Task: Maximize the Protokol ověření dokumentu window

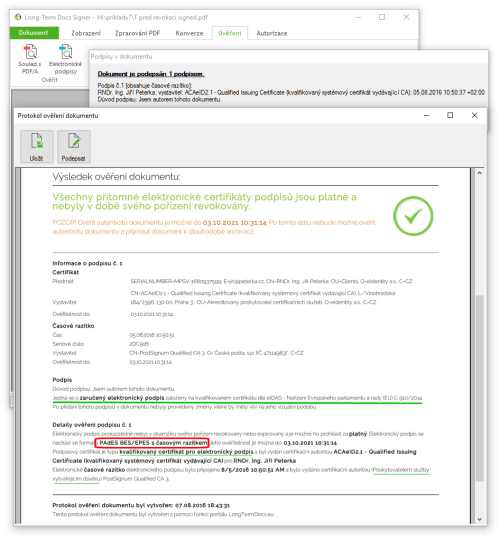Action: [x=450, y=115]
